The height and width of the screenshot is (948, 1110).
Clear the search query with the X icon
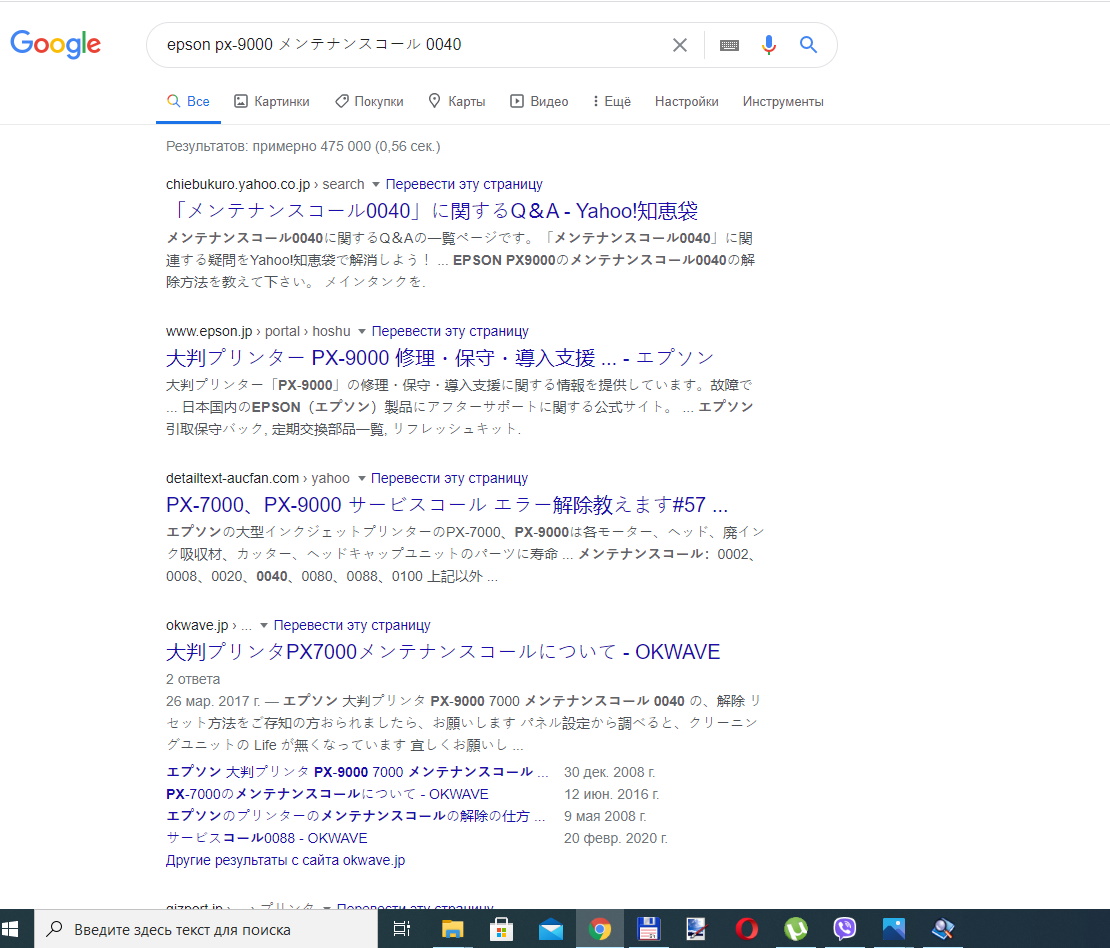680,45
